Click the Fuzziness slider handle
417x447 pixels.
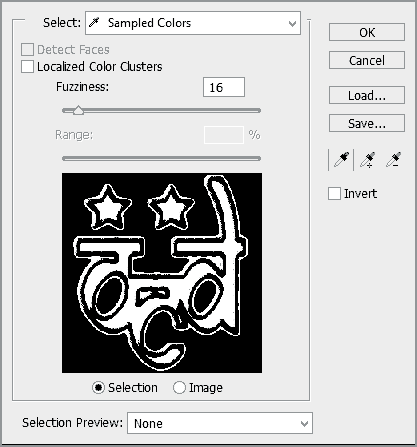pos(78,110)
